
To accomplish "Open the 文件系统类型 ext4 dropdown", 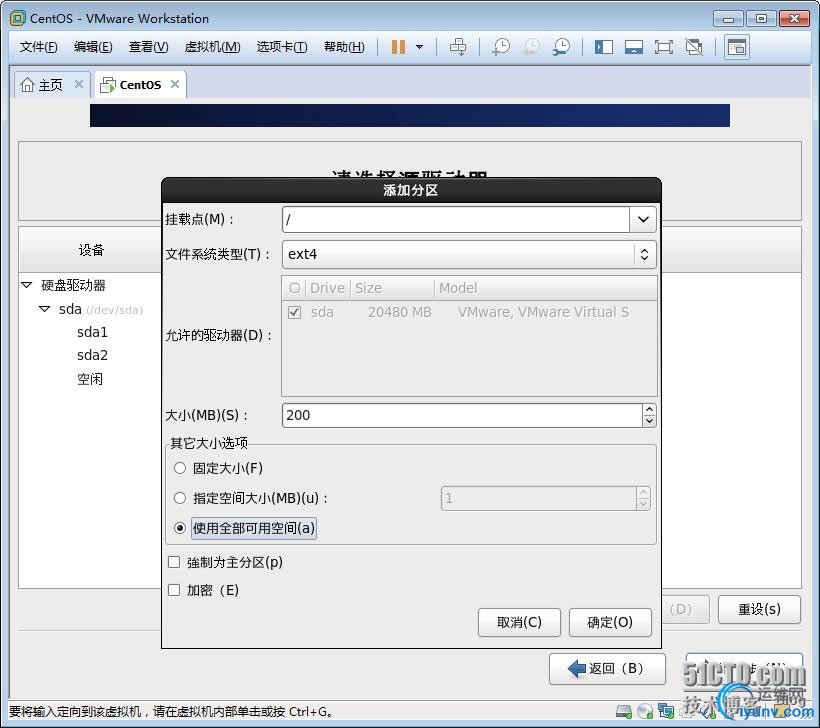I will coord(469,254).
